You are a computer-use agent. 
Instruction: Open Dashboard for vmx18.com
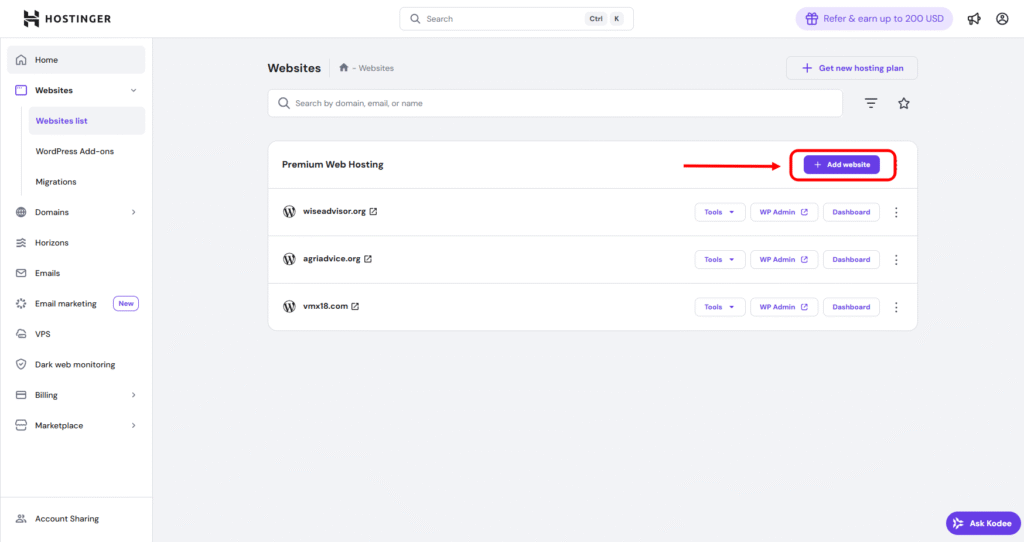[851, 307]
